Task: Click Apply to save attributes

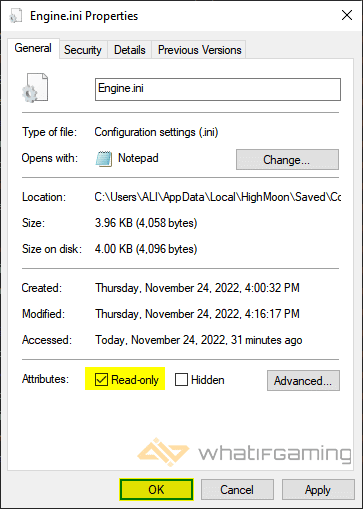Action: (x=318, y=490)
